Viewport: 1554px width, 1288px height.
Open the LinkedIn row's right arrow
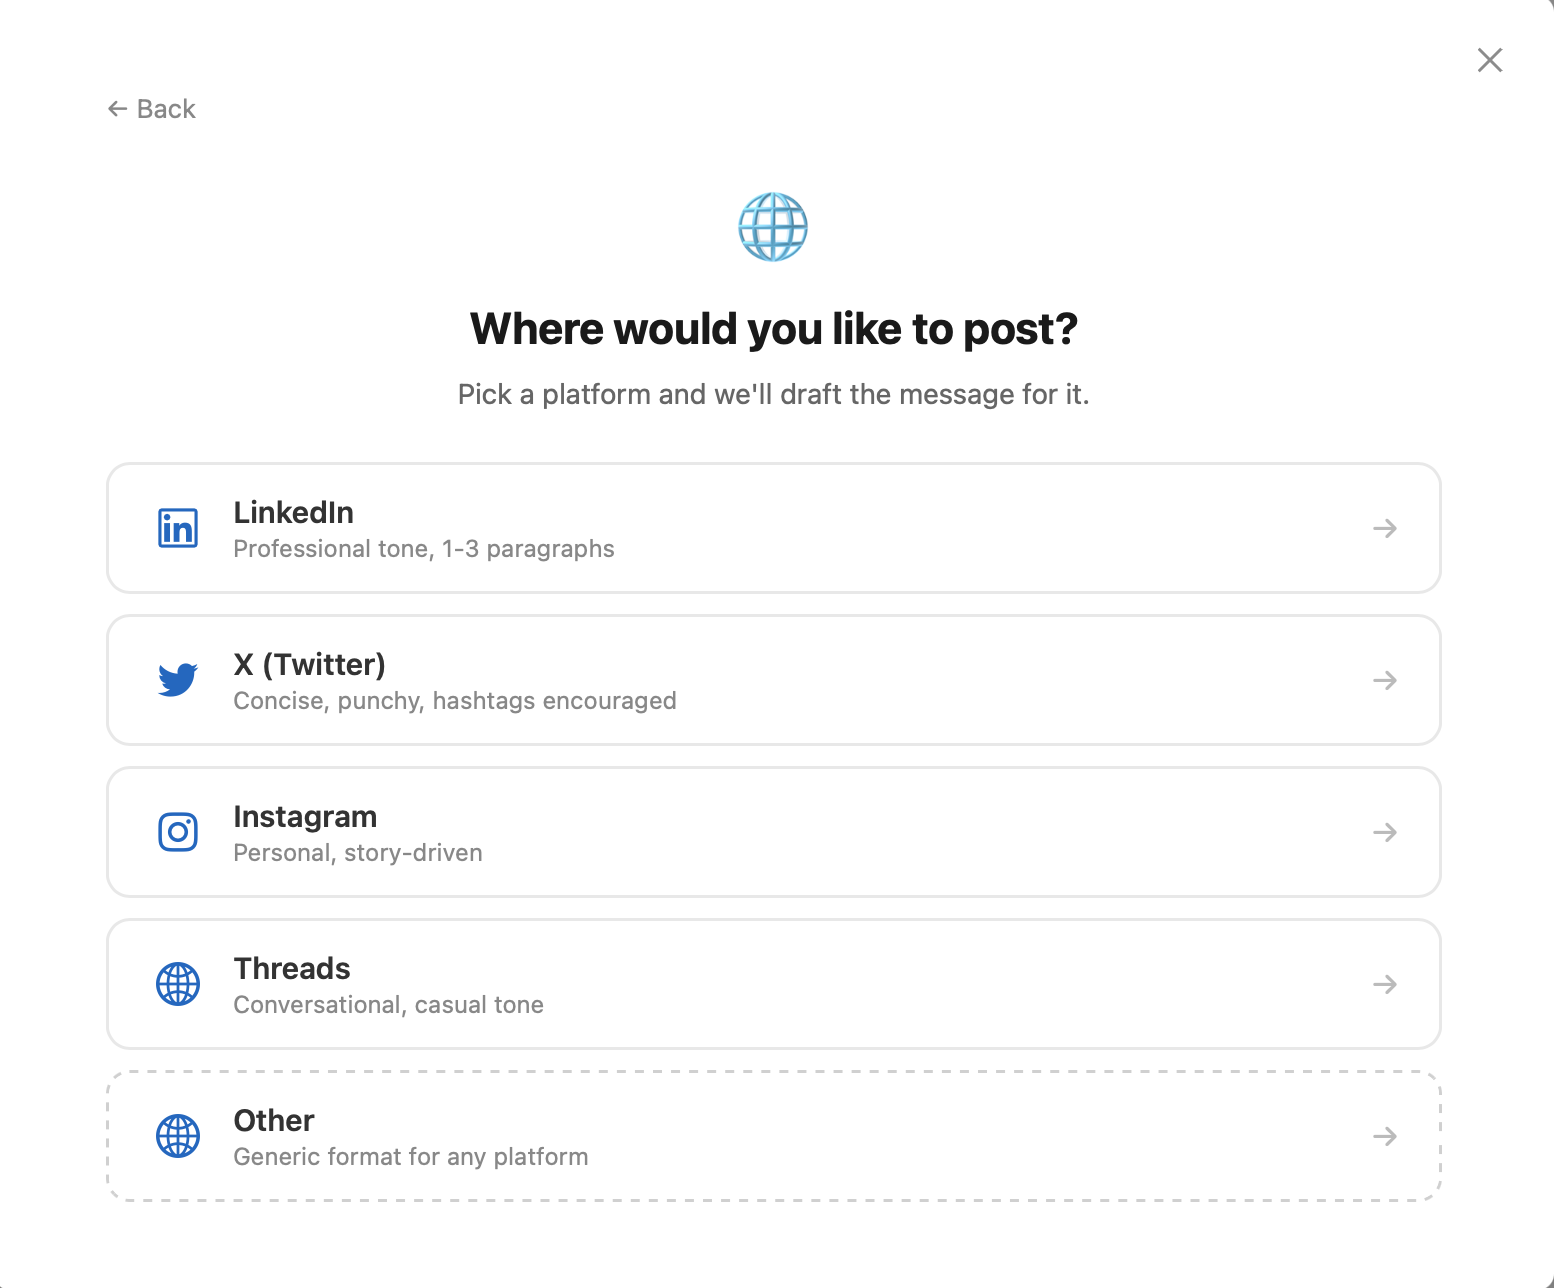tap(1385, 528)
